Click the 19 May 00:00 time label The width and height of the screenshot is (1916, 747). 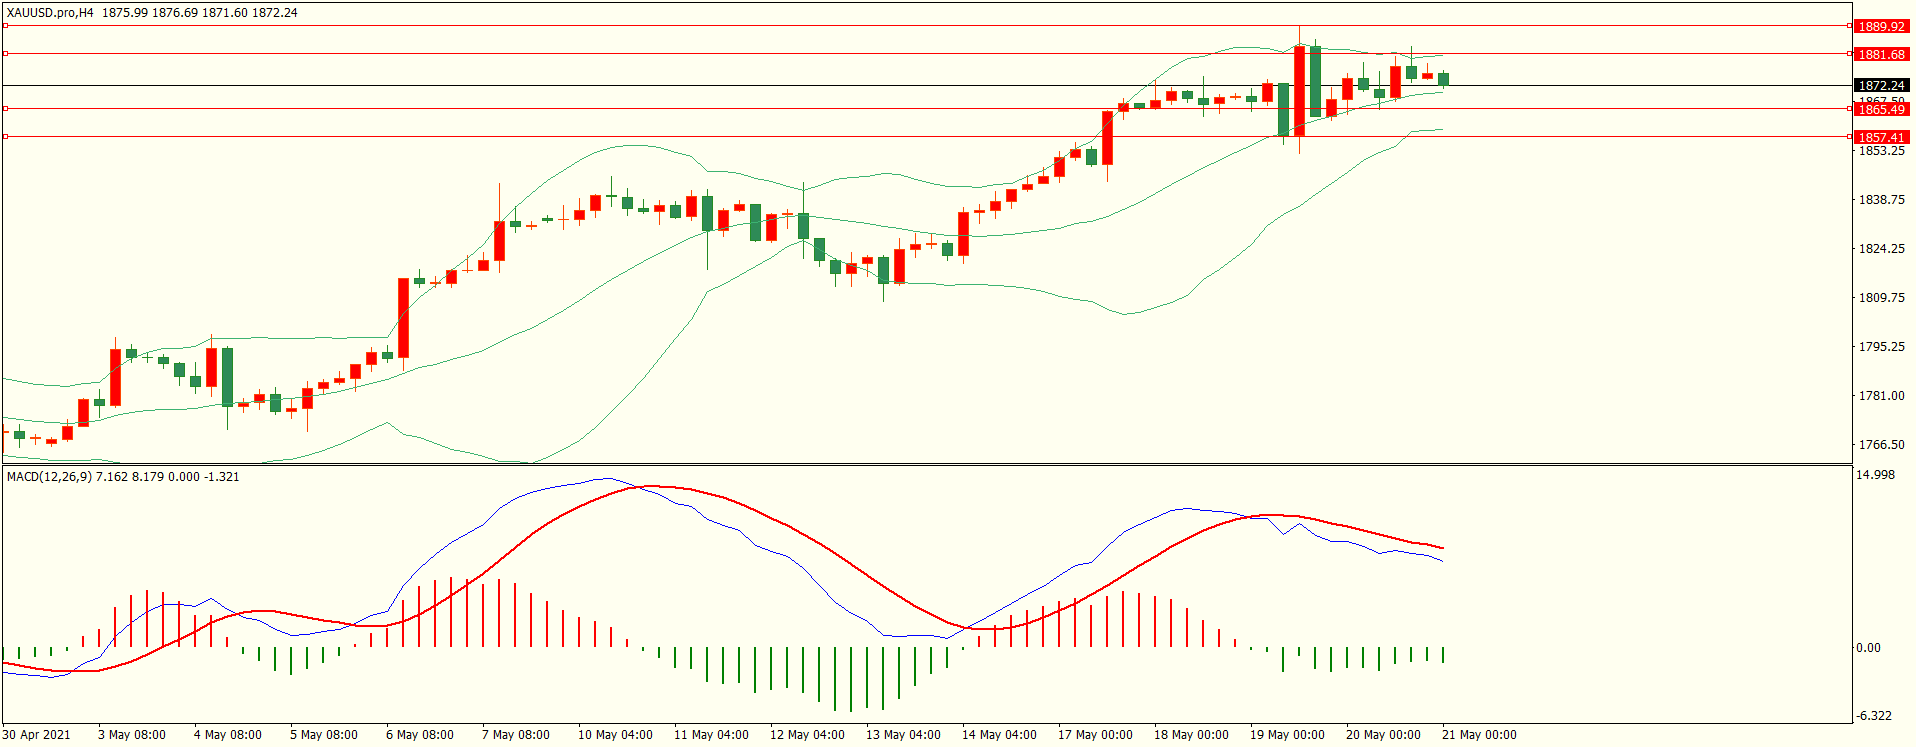[x=1287, y=735]
